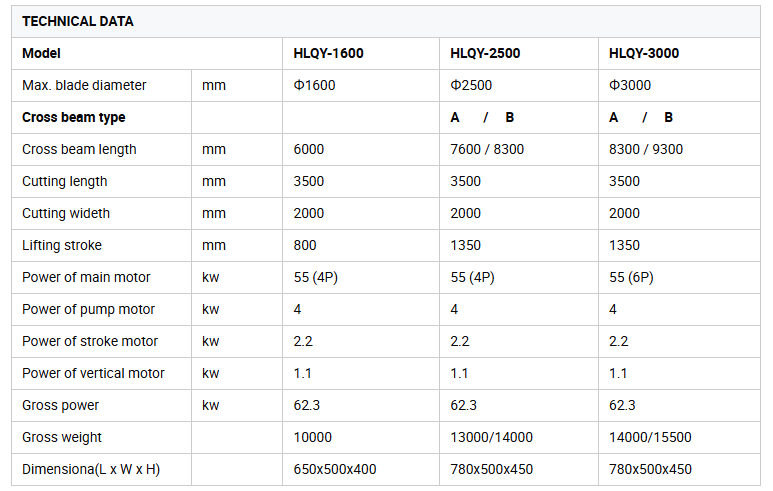Click the Cross beam type row label
This screenshot has width=773, height=491.
[74, 117]
